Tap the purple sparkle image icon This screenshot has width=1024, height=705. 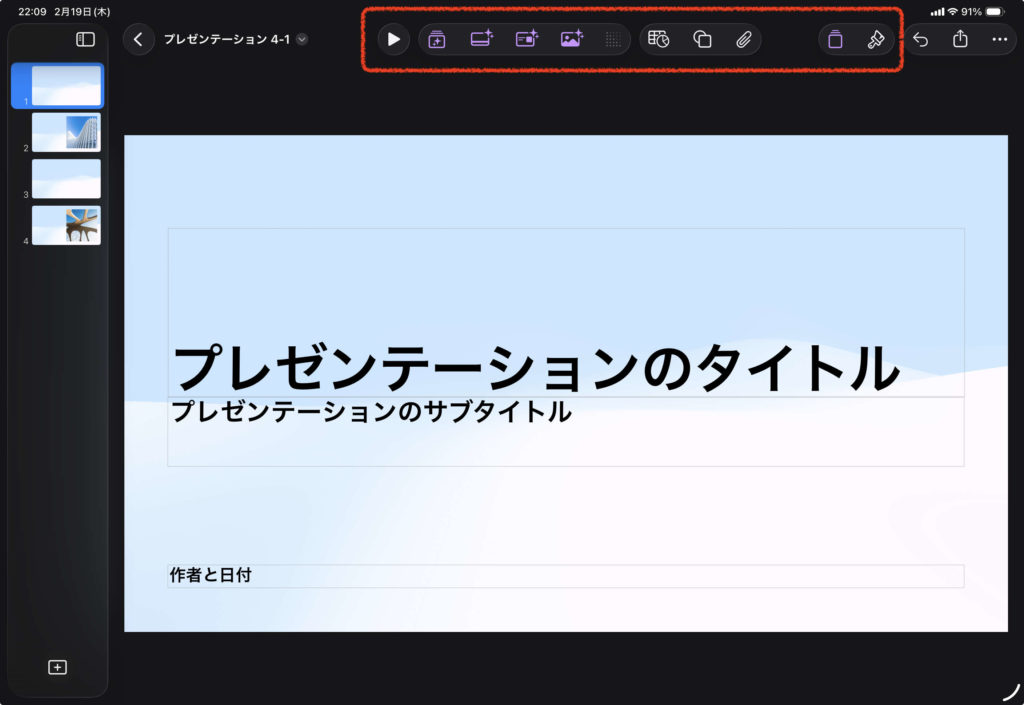[x=572, y=39]
